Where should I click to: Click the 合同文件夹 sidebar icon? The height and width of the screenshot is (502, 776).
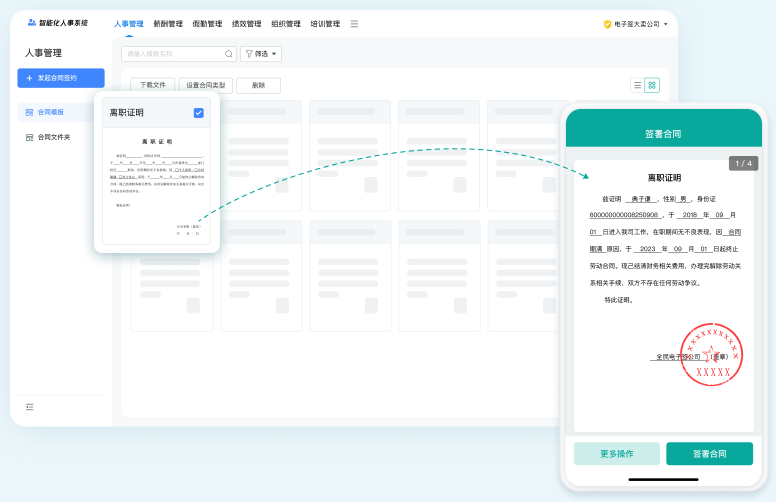pyautogui.click(x=29, y=137)
